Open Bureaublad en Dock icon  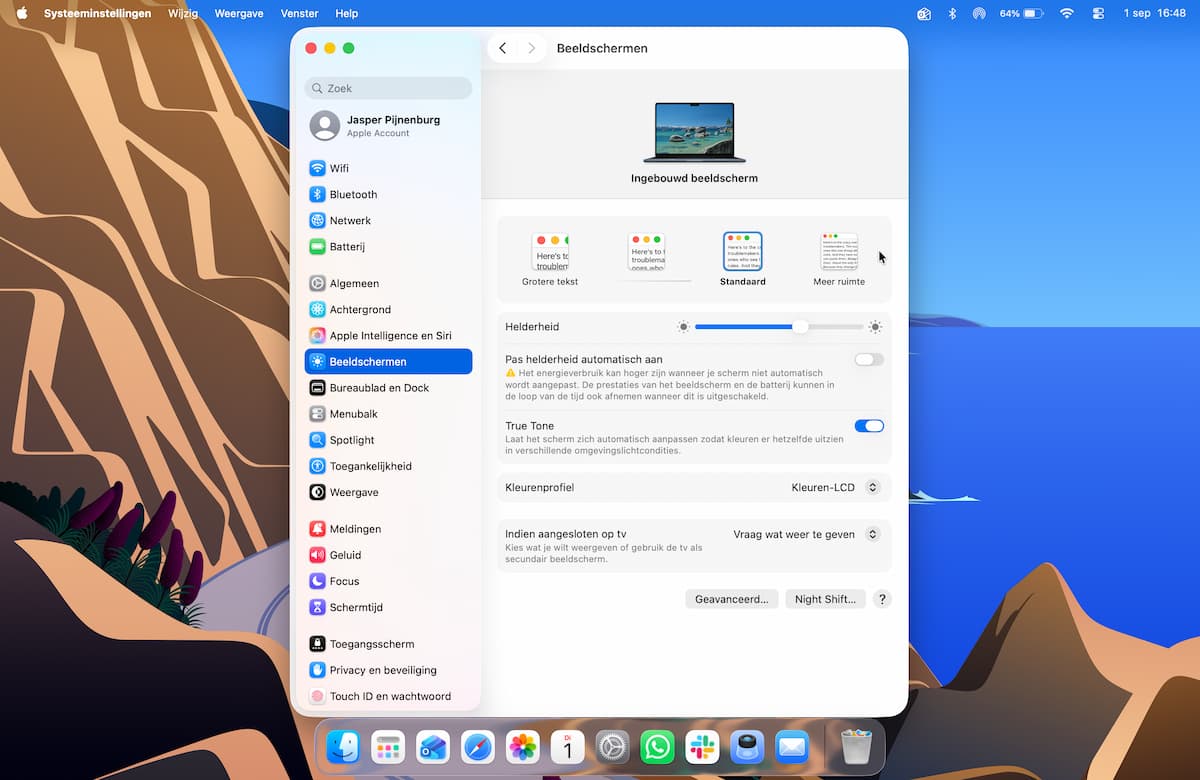pos(317,387)
